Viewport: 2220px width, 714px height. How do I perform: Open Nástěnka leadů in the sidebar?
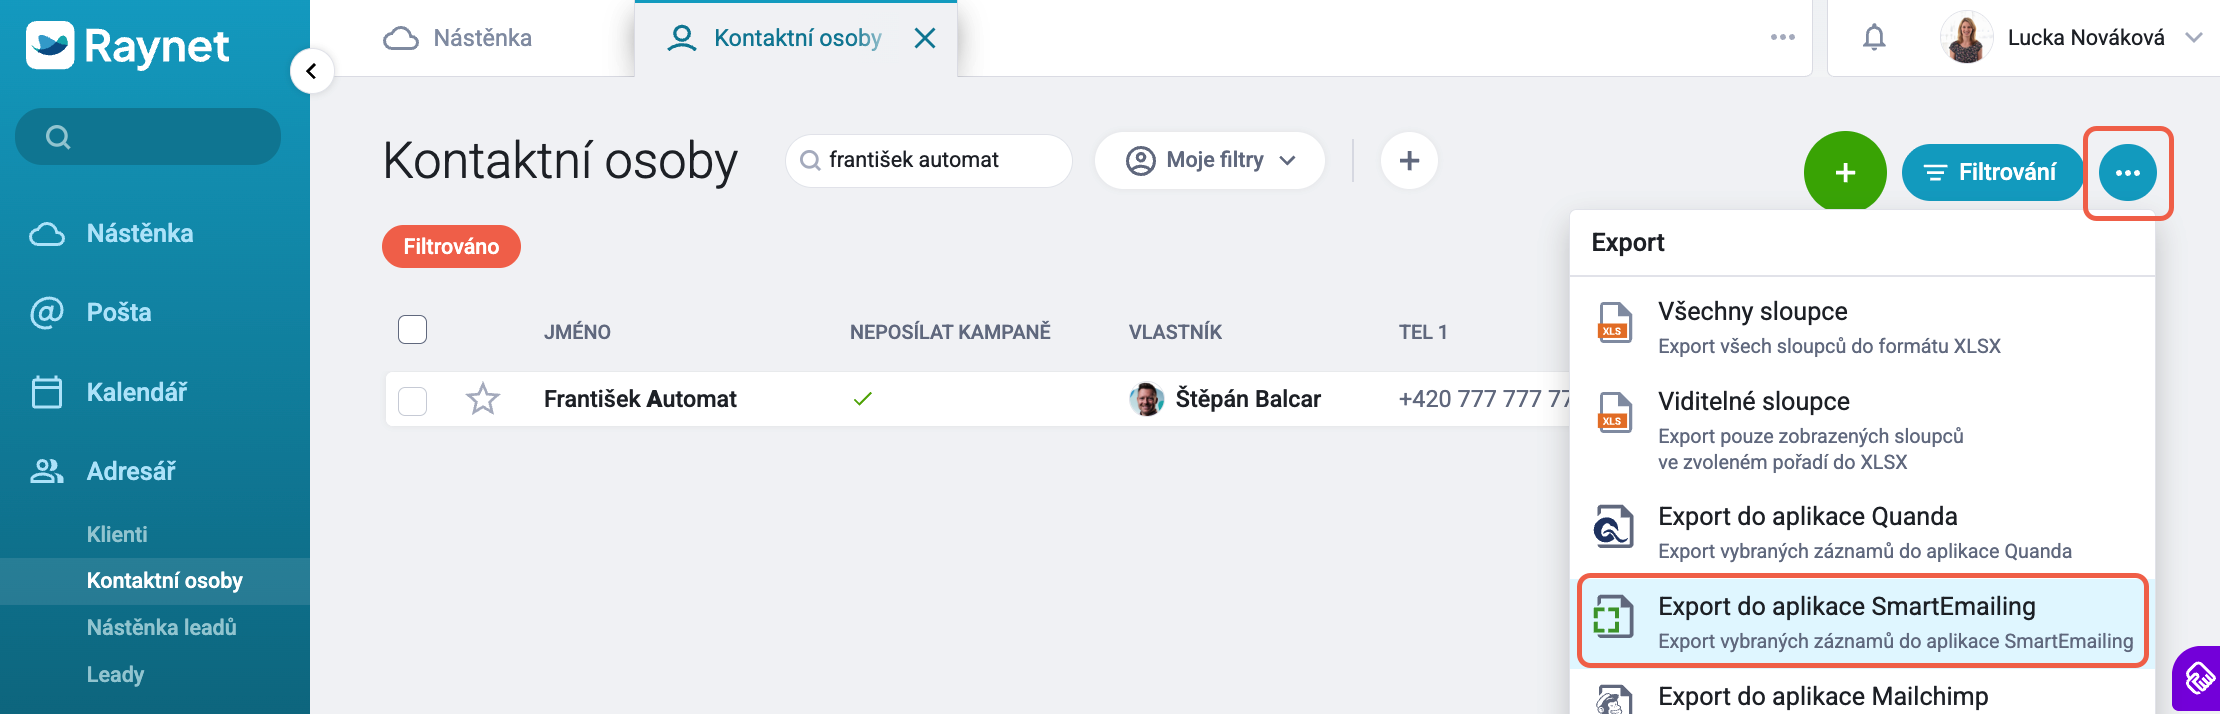[162, 627]
